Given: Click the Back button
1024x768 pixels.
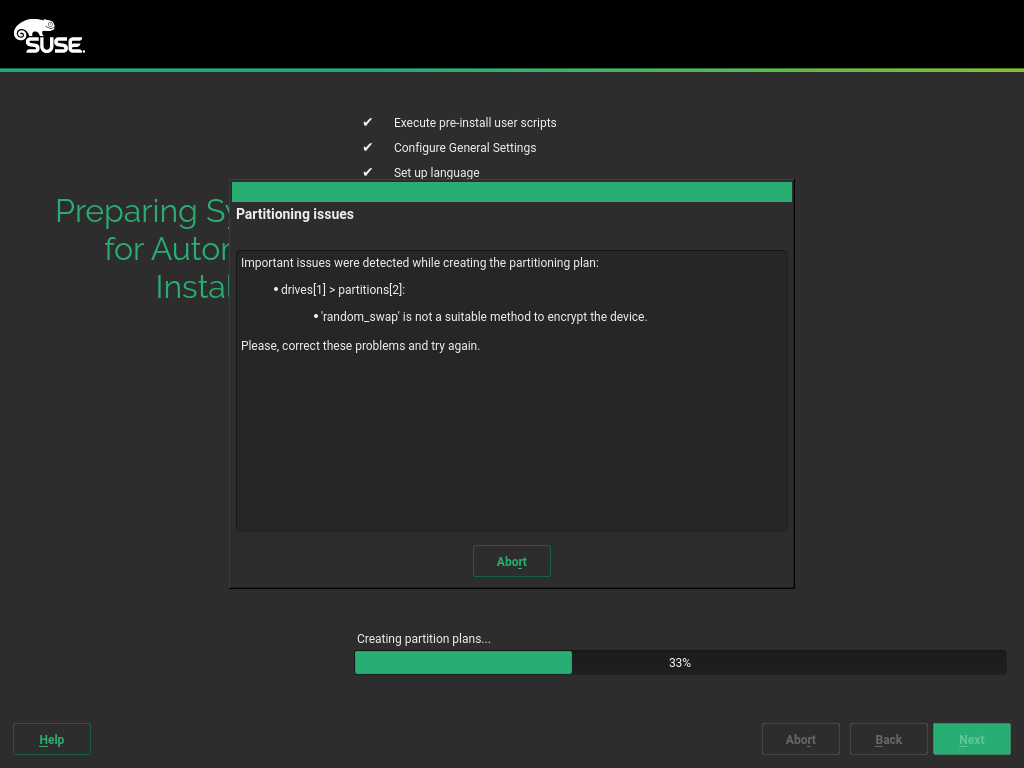Looking at the screenshot, I should pos(888,739).
